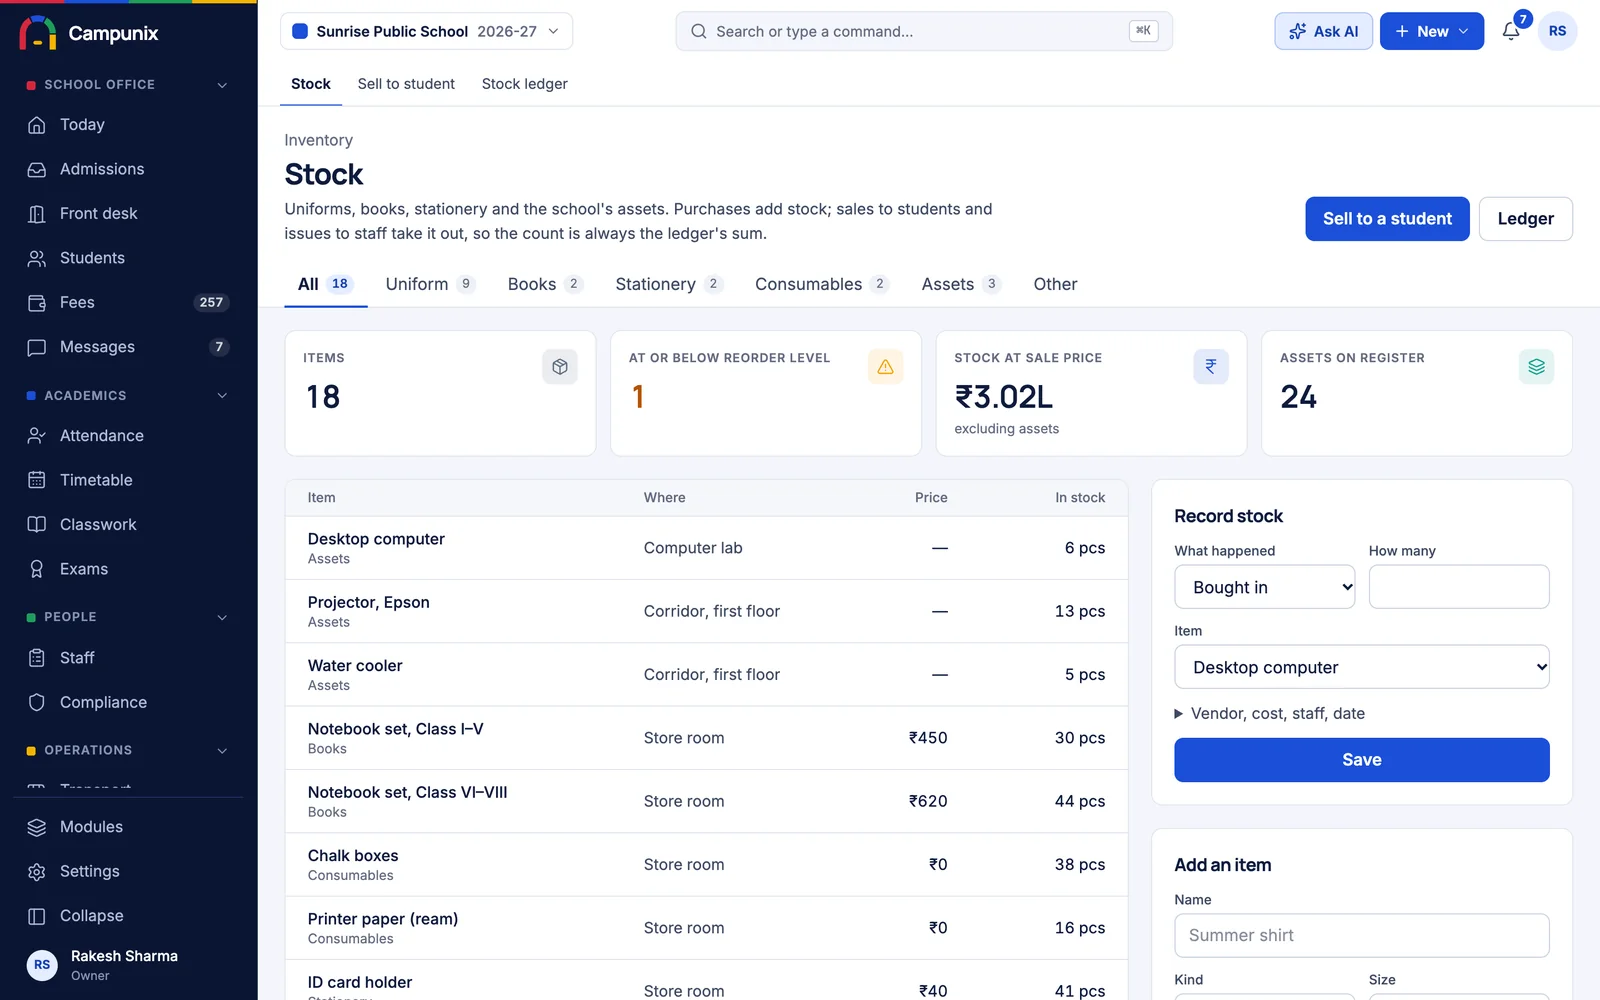
Task: Open Messages in the sidebar
Action: pos(128,347)
